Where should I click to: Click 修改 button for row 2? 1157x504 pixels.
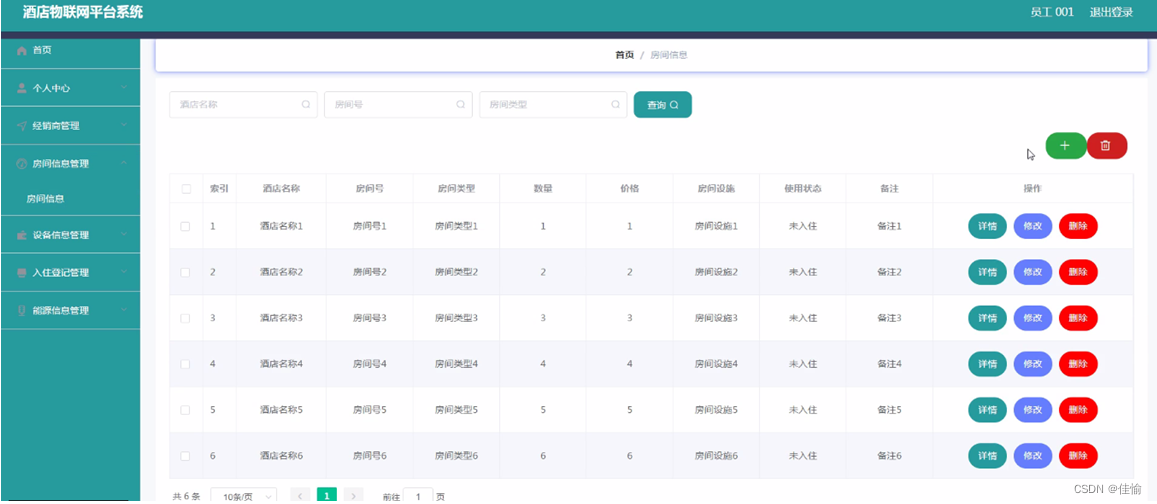tap(1033, 272)
